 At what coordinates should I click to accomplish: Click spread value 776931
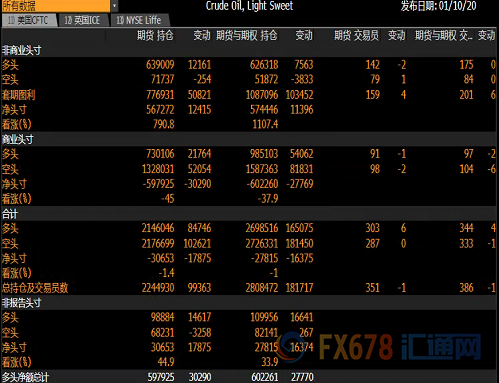[160, 95]
